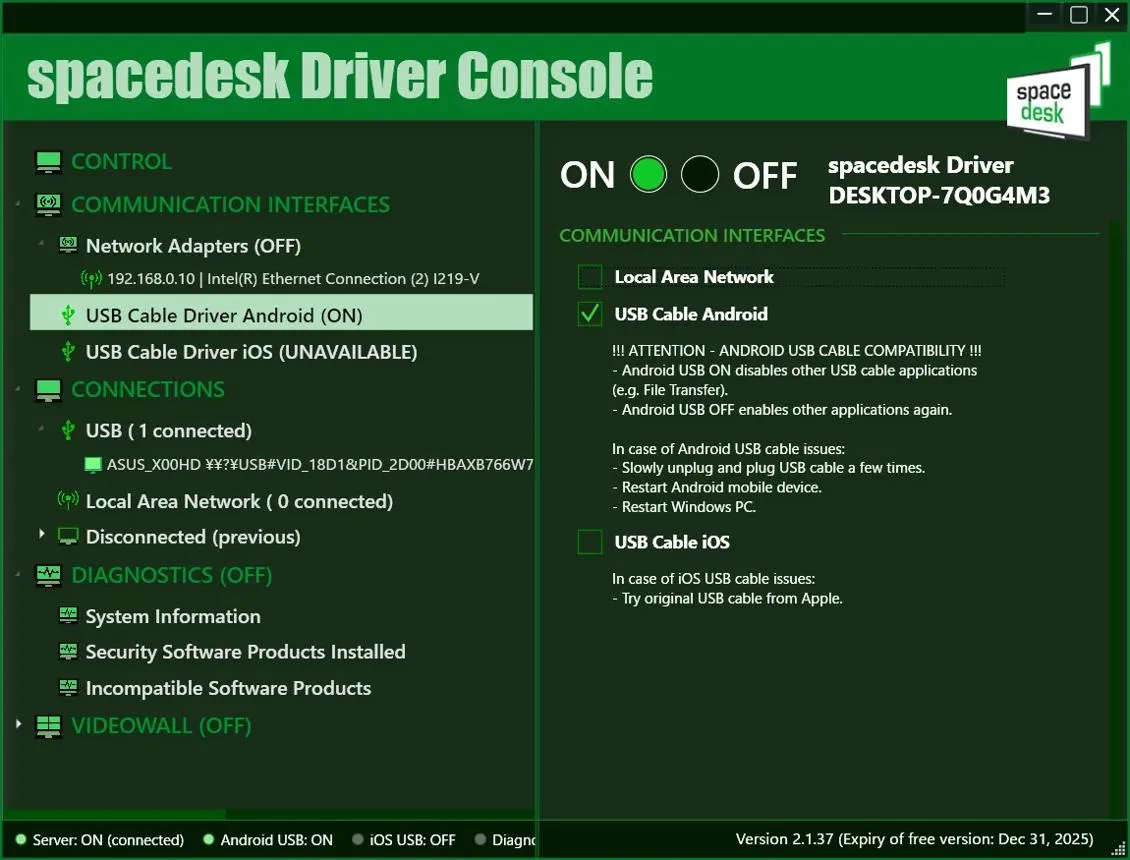Click the VIDEOWALL grid icon
This screenshot has height=860, width=1130.
[48, 727]
